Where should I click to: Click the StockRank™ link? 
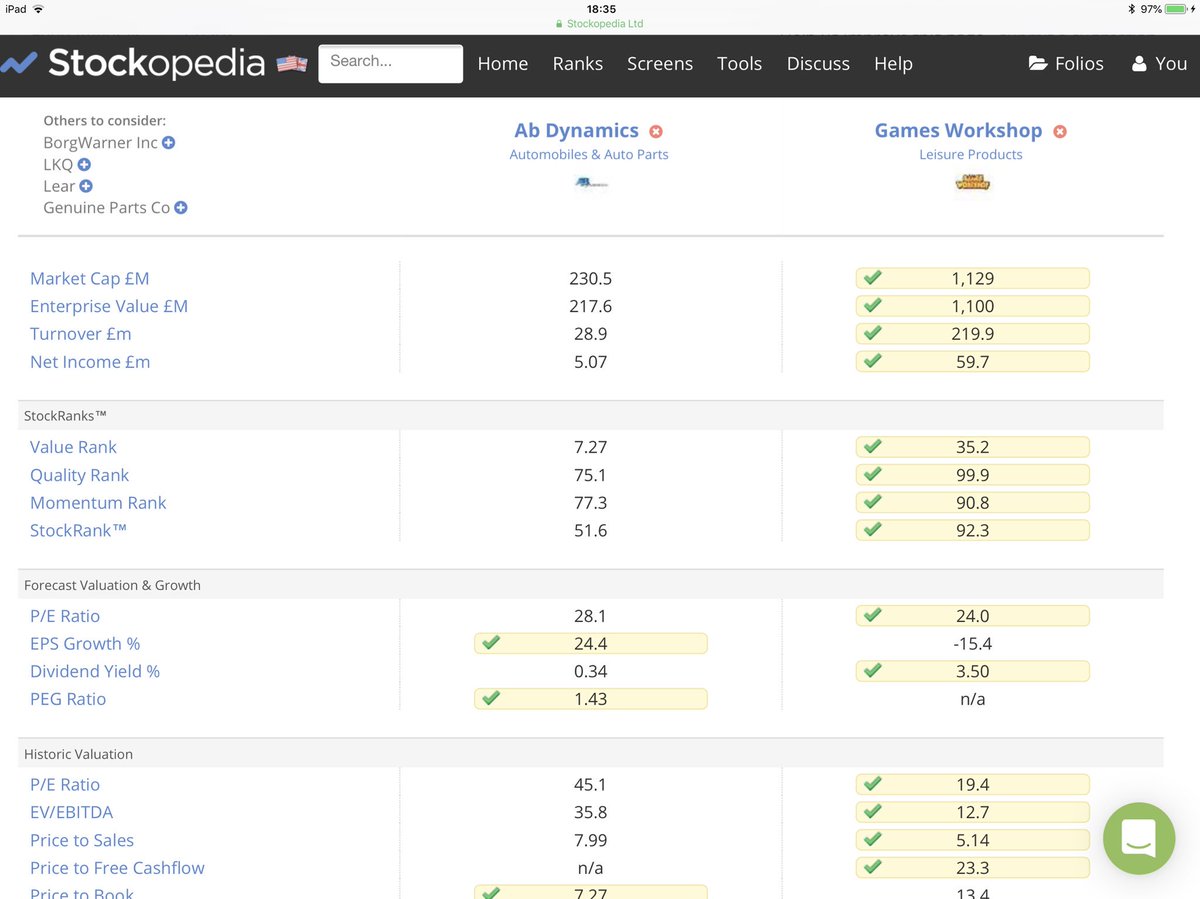pyautogui.click(x=79, y=530)
